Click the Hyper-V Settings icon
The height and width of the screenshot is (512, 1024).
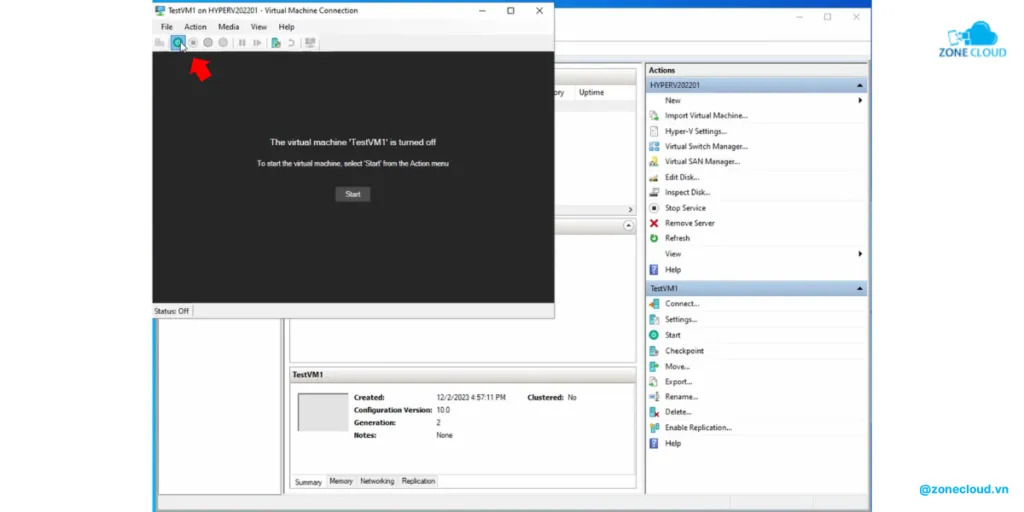(x=654, y=131)
